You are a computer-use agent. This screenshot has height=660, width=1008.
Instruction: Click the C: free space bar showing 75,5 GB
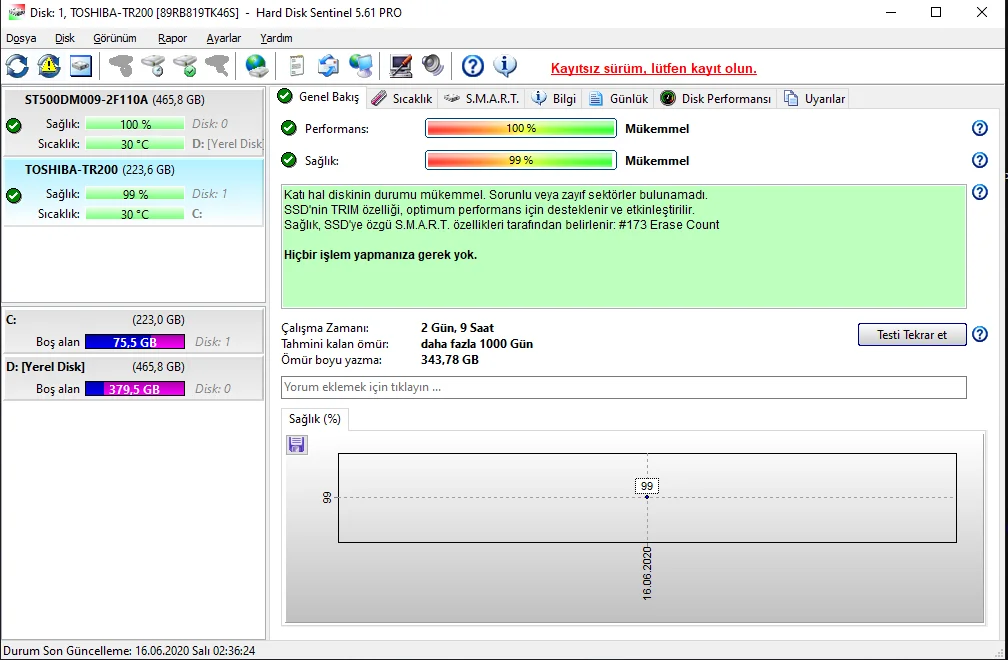[135, 342]
